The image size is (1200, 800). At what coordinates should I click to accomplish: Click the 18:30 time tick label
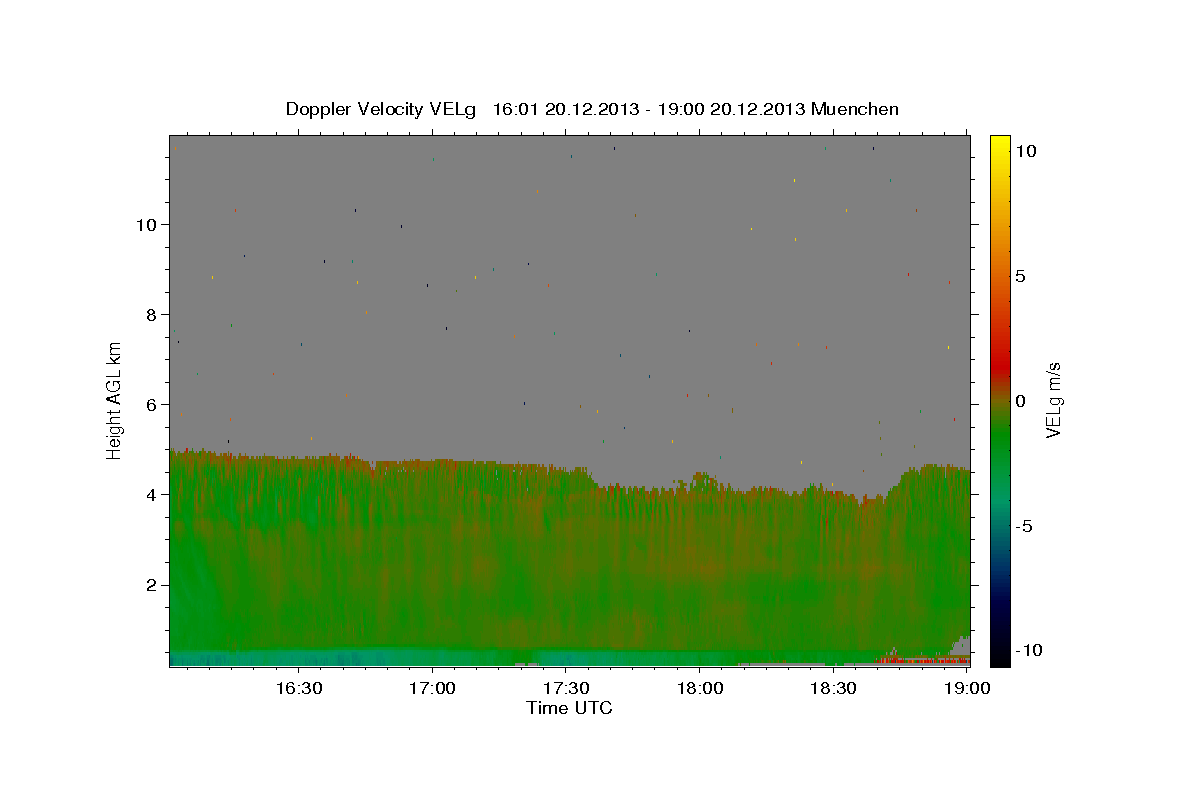pos(832,688)
